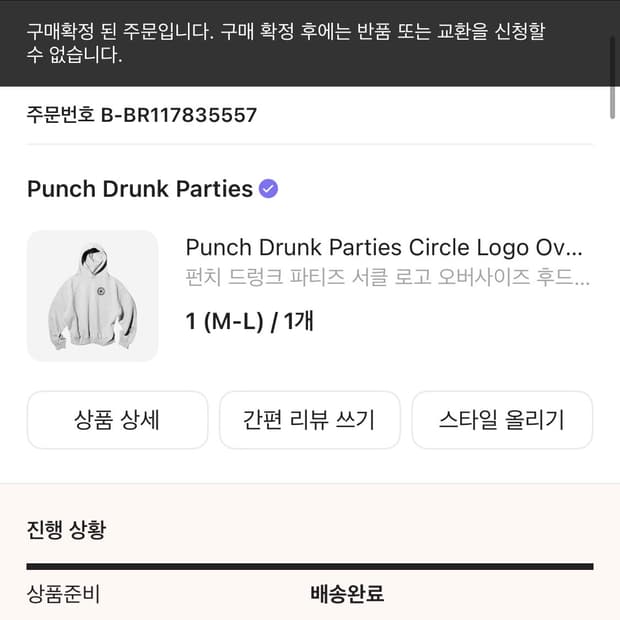Click the purple verified badge icon
This screenshot has width=620, height=620.
(x=268, y=188)
